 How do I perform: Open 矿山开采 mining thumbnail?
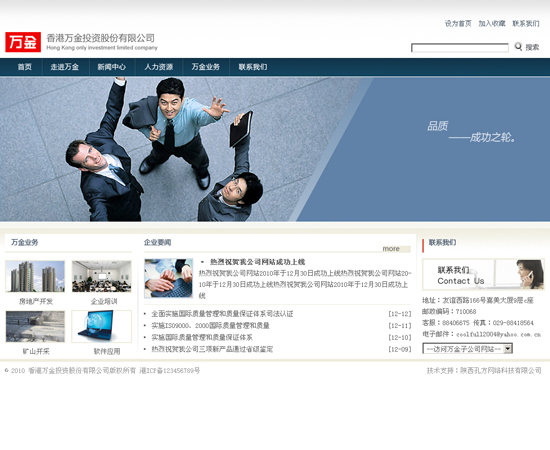click(35, 327)
